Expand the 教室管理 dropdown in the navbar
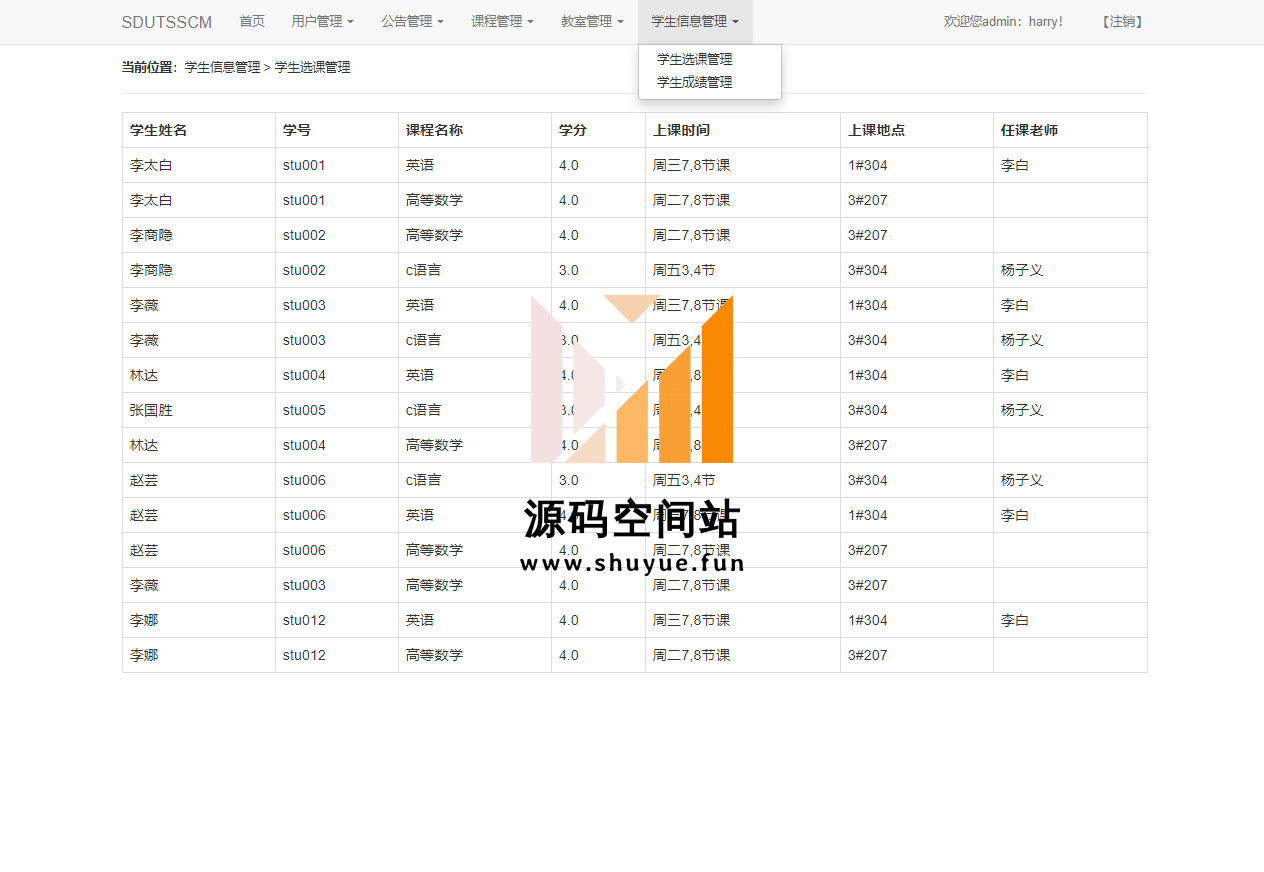Screen dimensions: 1264x872 pyautogui.click(x=592, y=21)
